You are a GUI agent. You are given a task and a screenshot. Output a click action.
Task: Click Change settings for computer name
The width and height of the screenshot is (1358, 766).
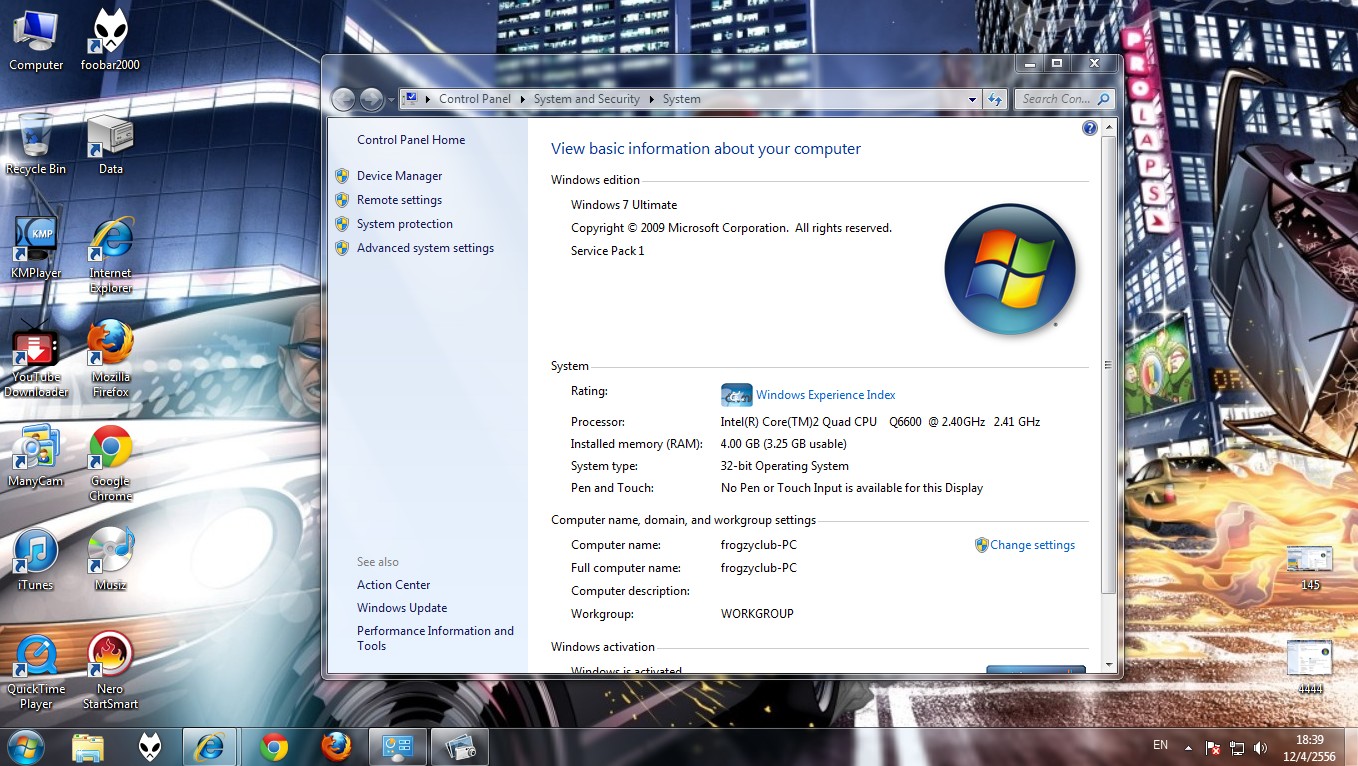[x=1033, y=545]
